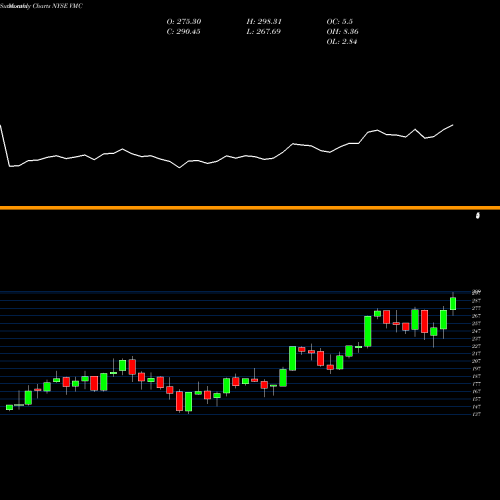Click the 277 price axis label

pos(476,308)
